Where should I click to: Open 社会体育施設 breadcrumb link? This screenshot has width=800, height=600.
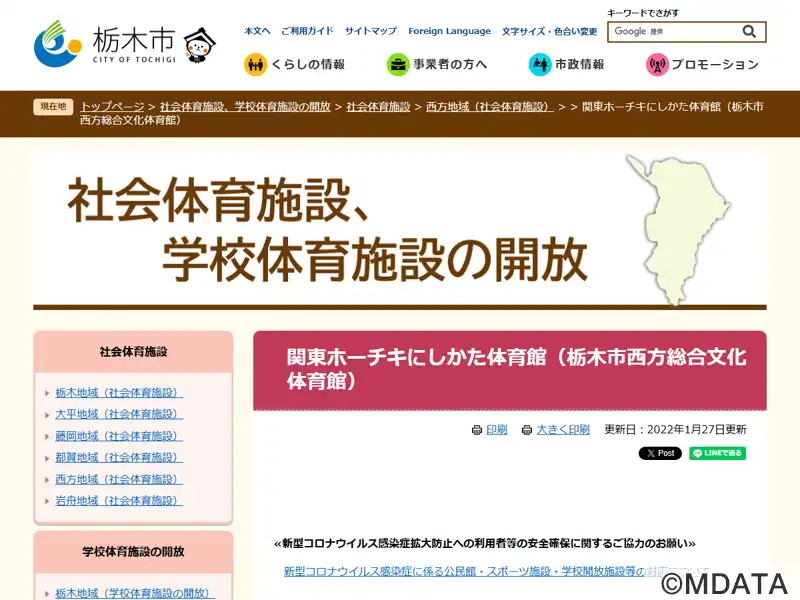[378, 107]
